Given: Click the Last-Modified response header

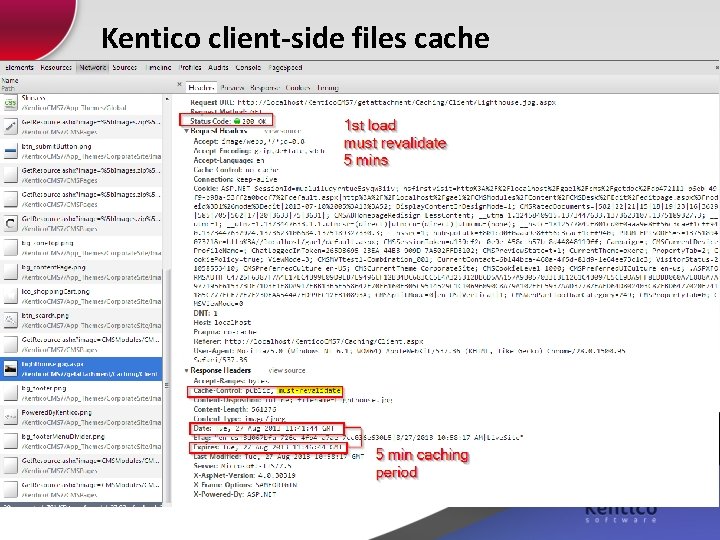Looking at the screenshot, I should [x=279, y=456].
